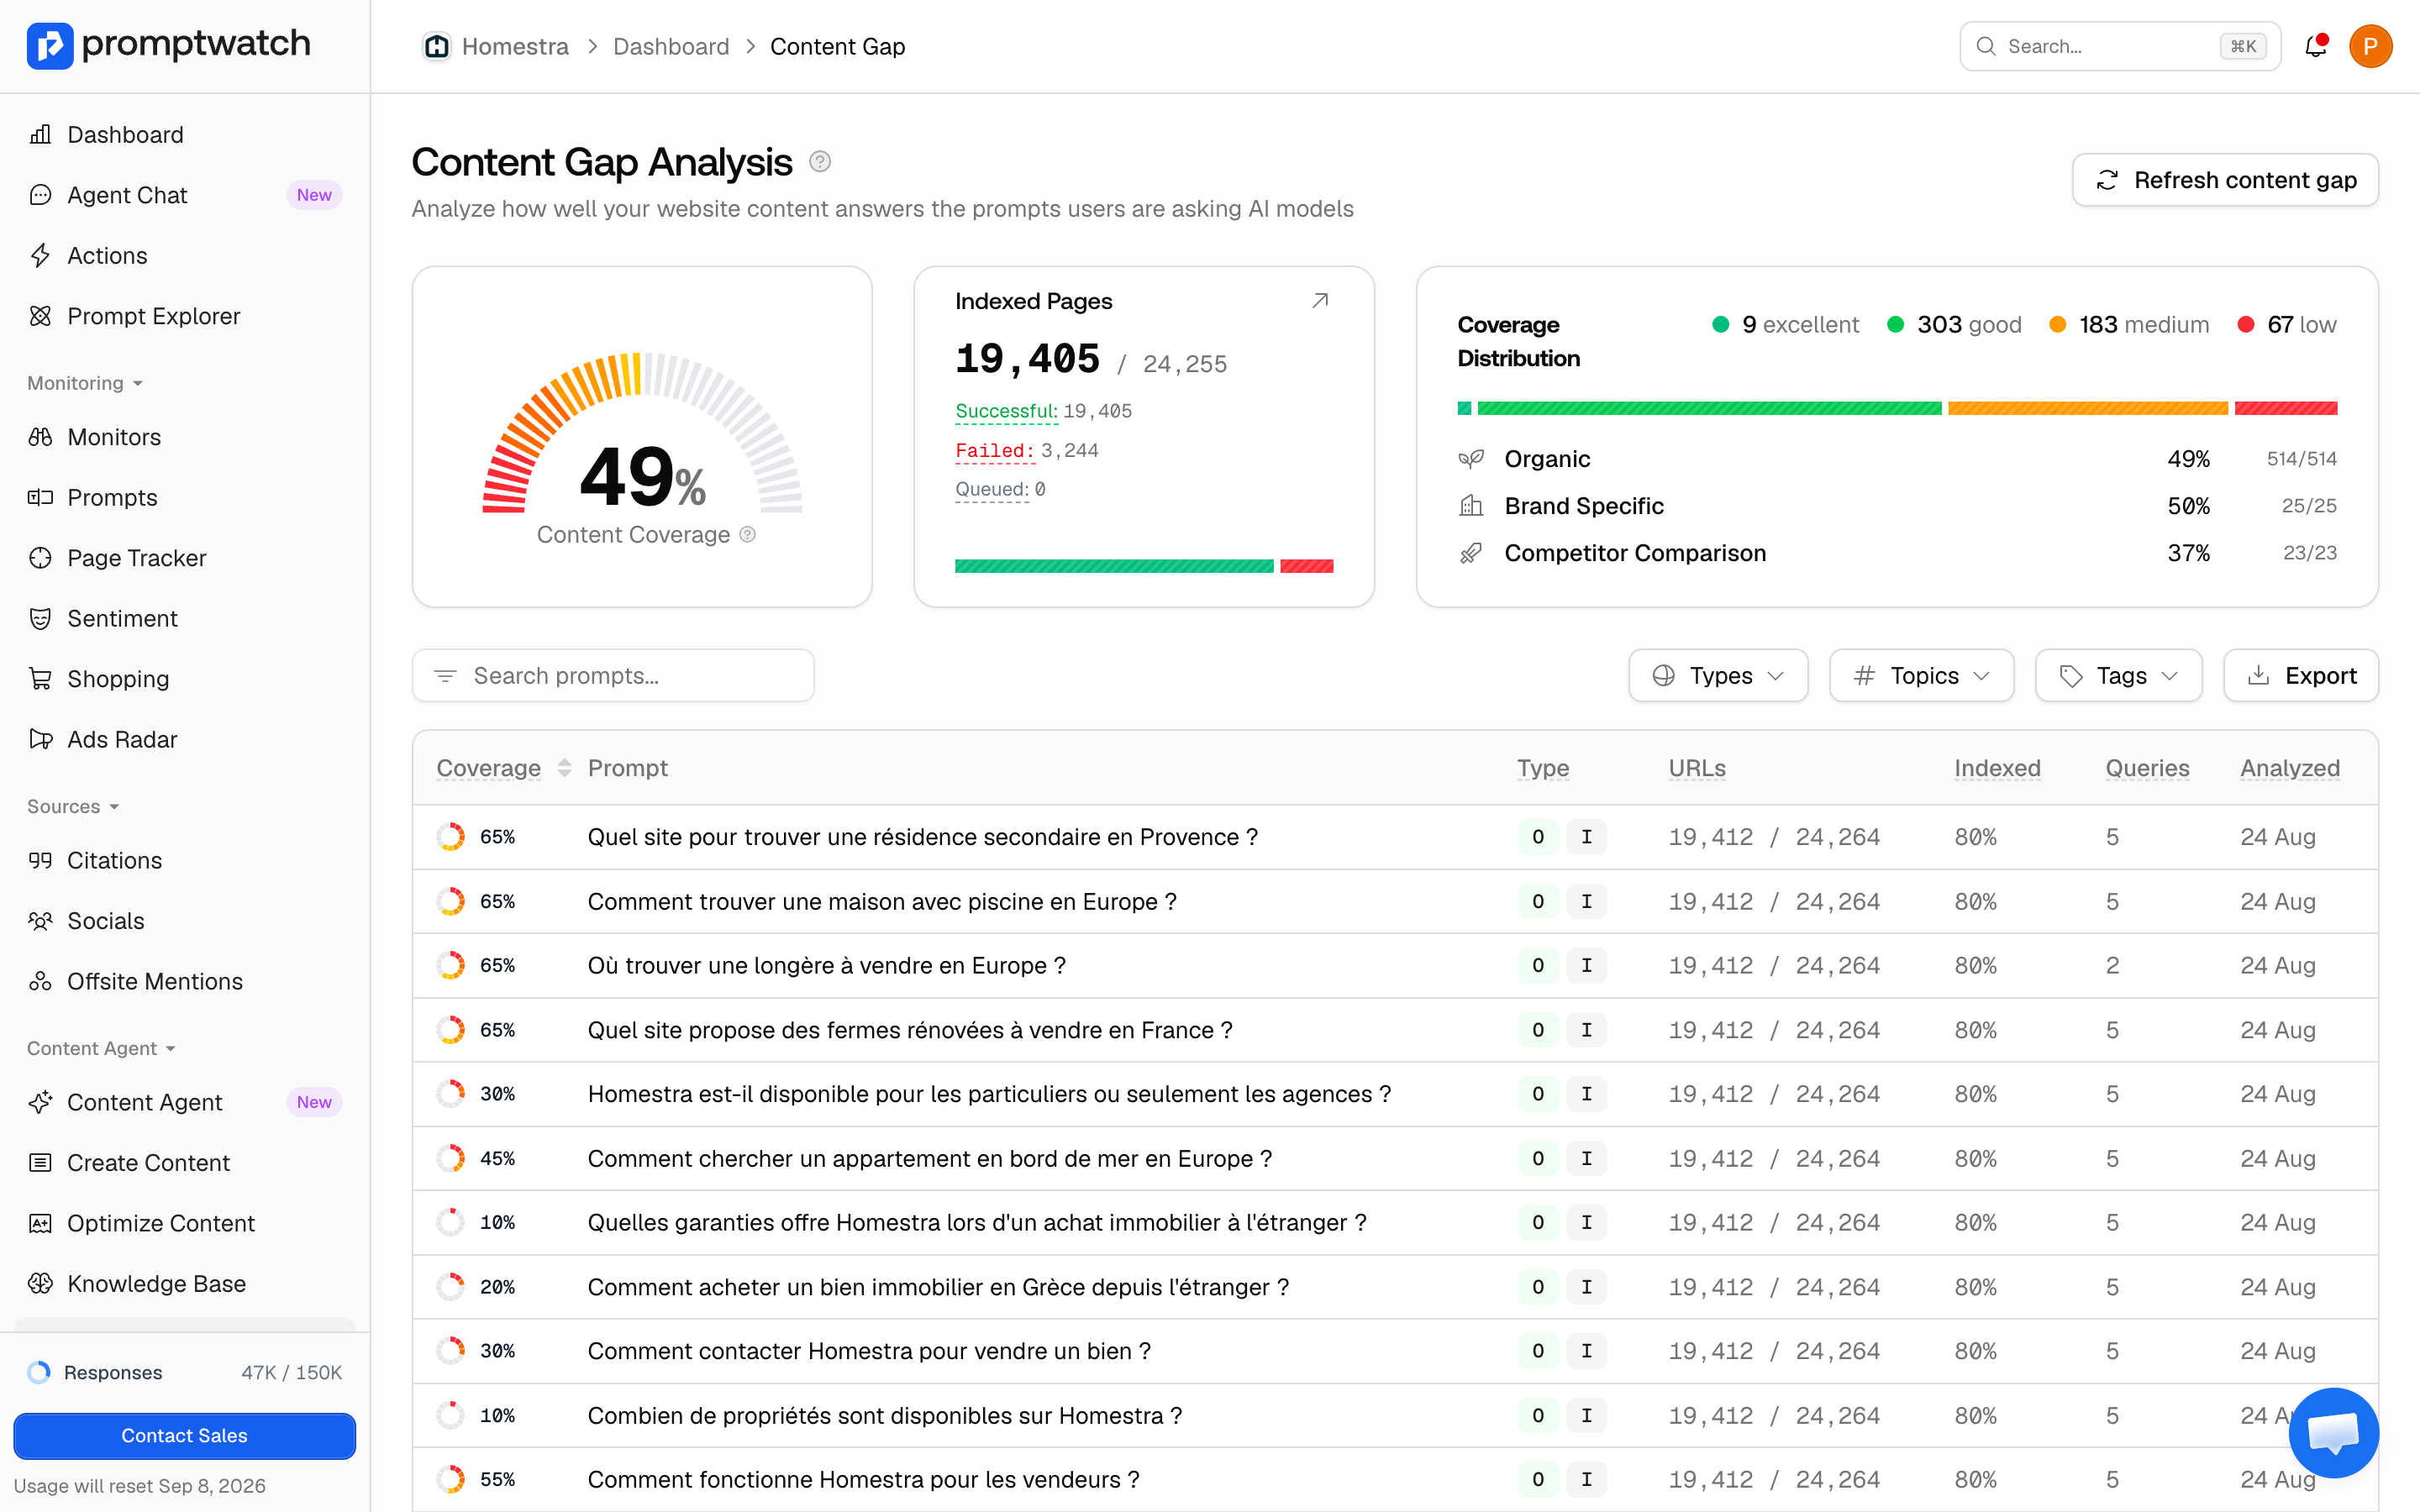Image resolution: width=2420 pixels, height=1512 pixels.
Task: Export the content gap table
Action: [x=2300, y=676]
